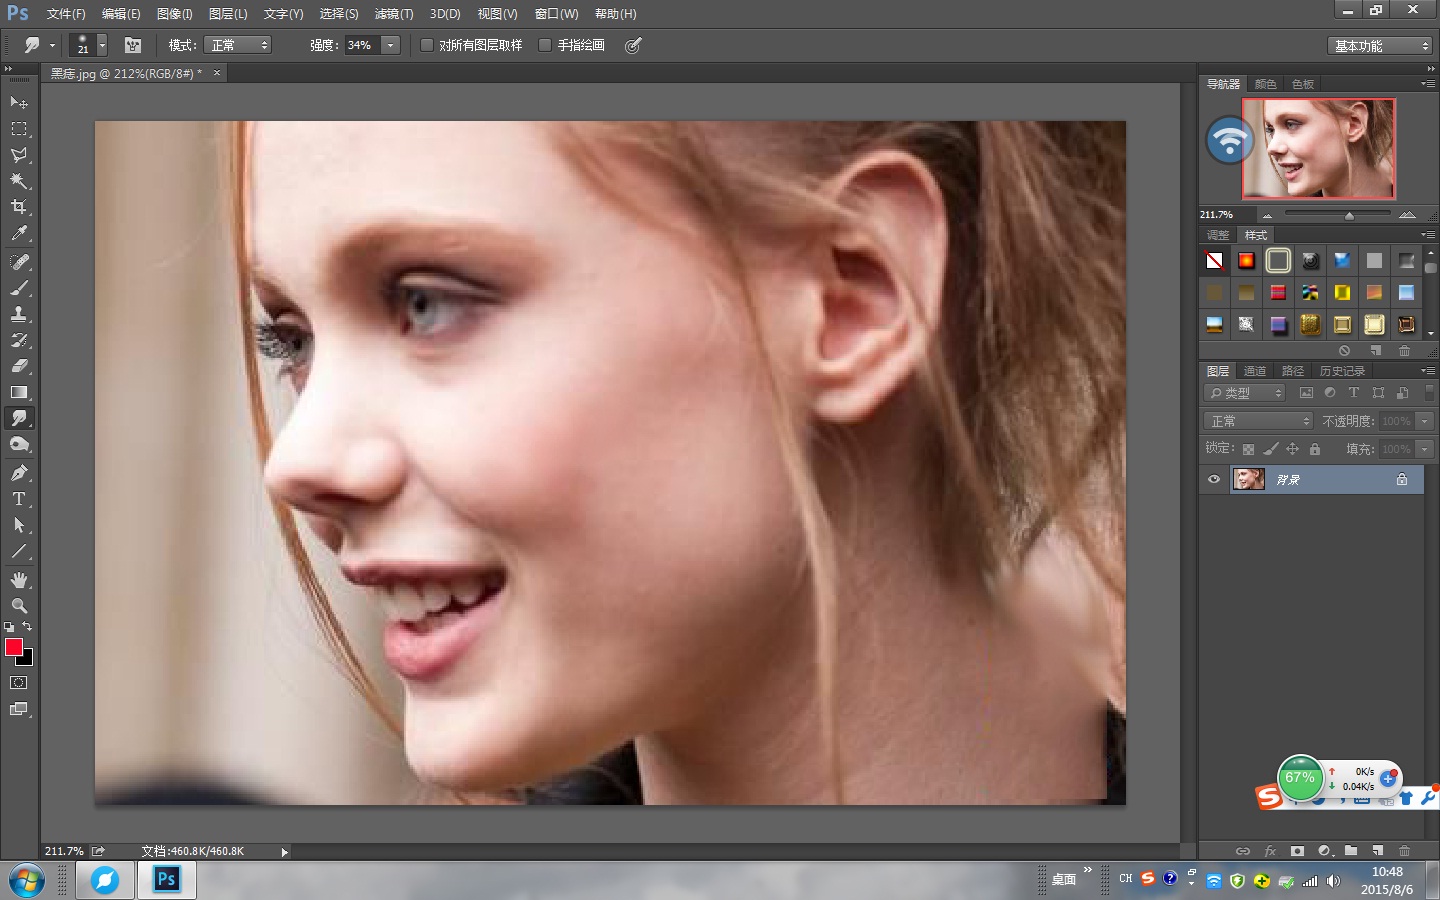The width and height of the screenshot is (1440, 900).
Task: Select the Magic Wand tool
Action: [x=19, y=181]
